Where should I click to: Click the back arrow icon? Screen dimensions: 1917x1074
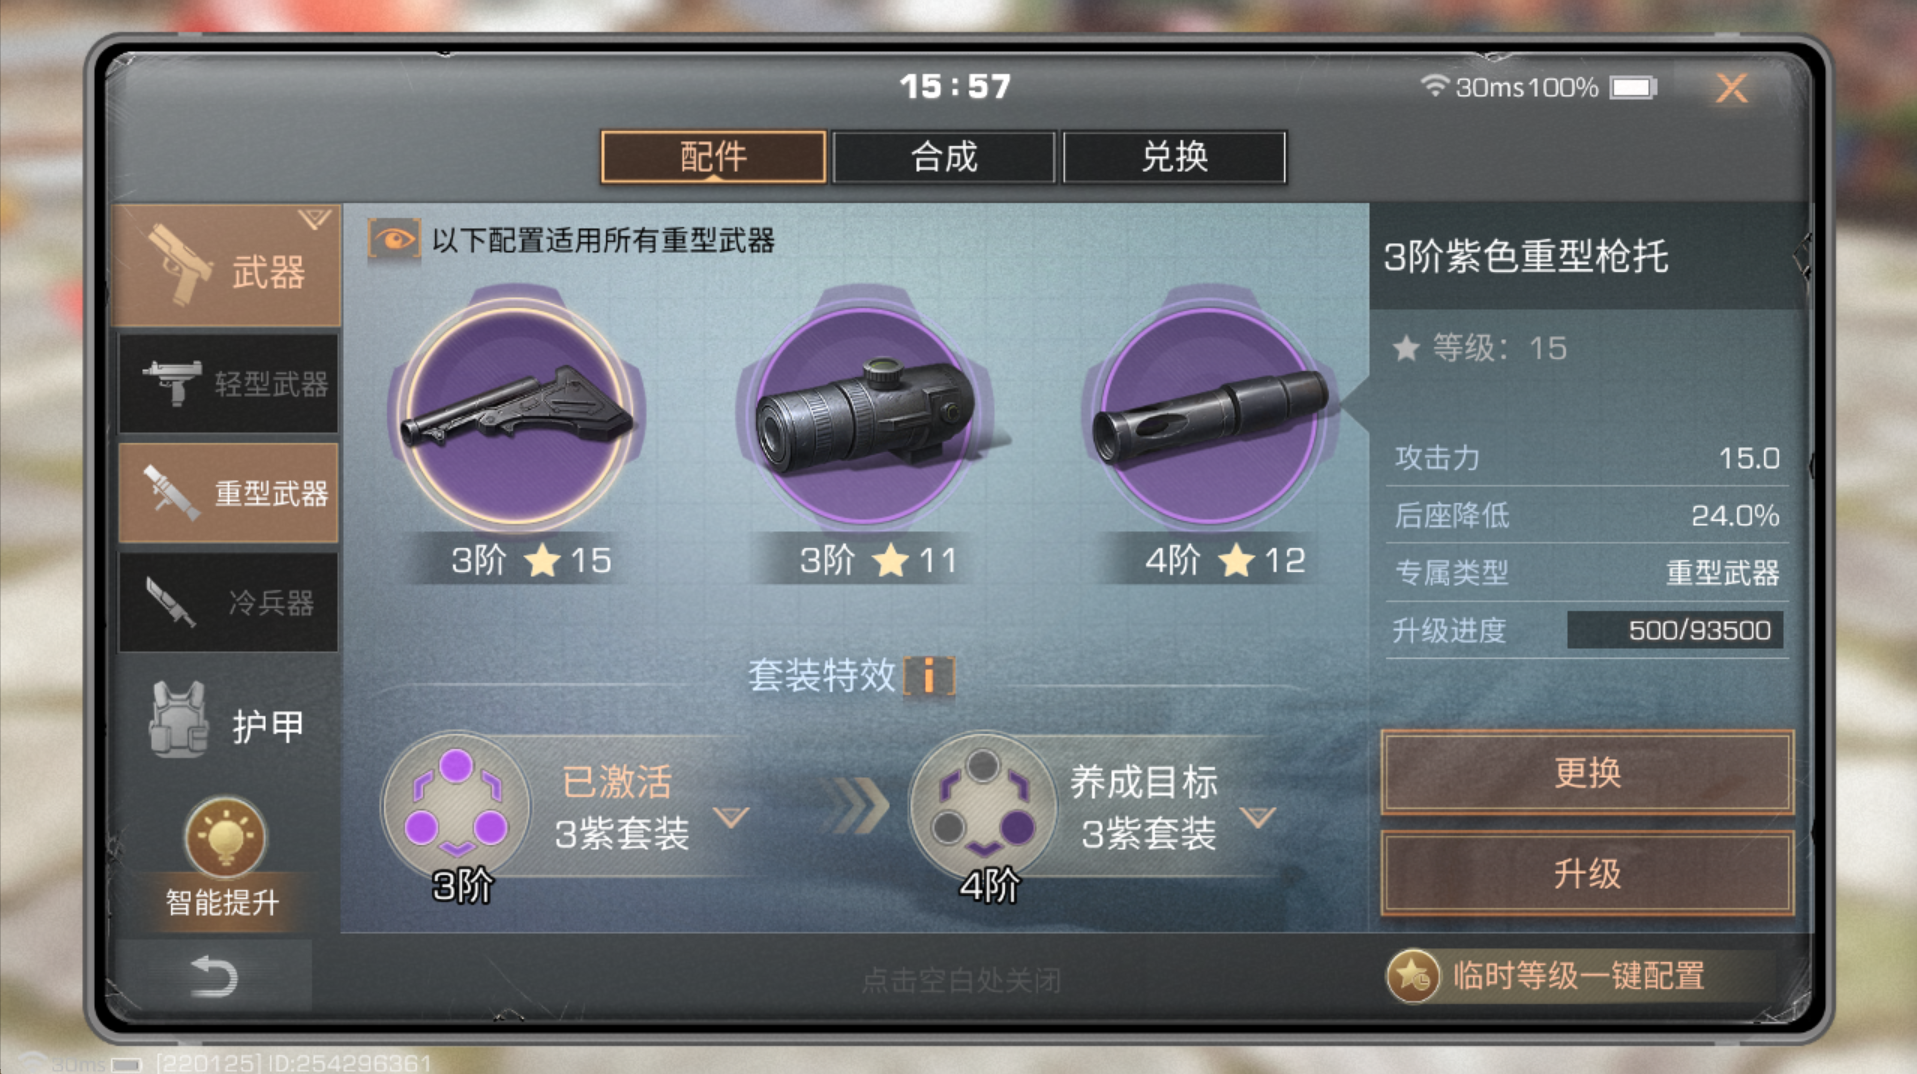point(213,976)
